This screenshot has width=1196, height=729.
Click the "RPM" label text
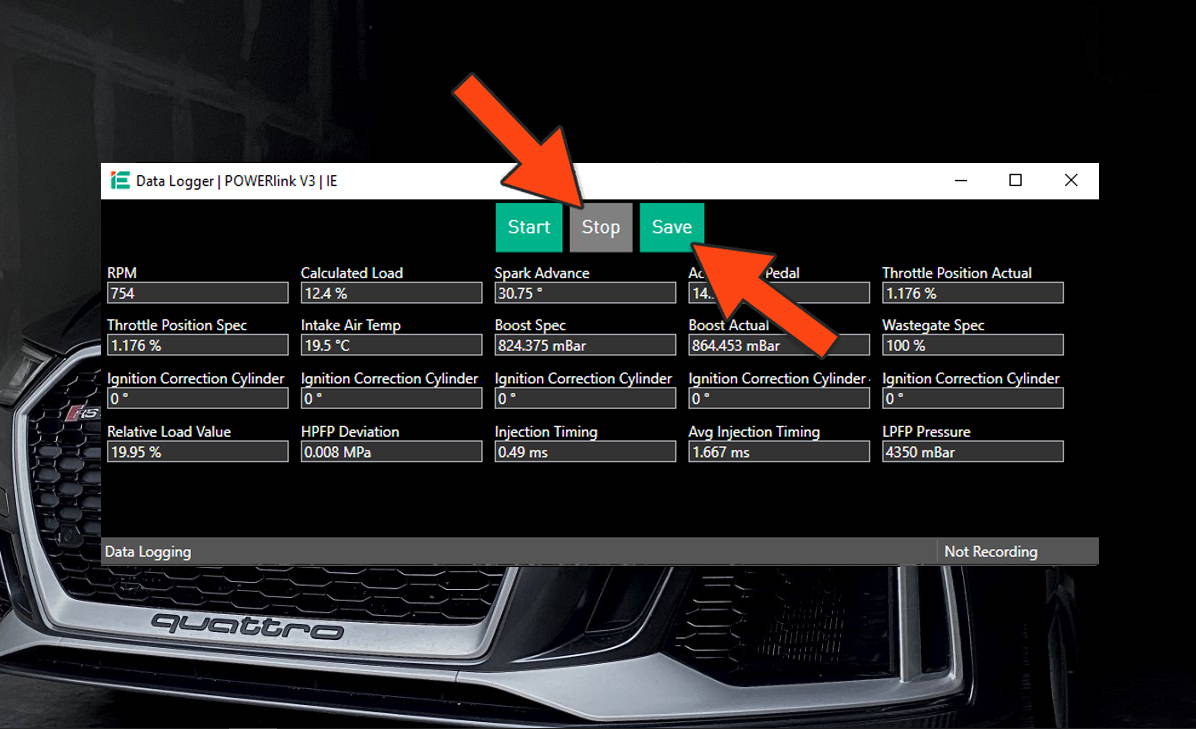(x=122, y=273)
